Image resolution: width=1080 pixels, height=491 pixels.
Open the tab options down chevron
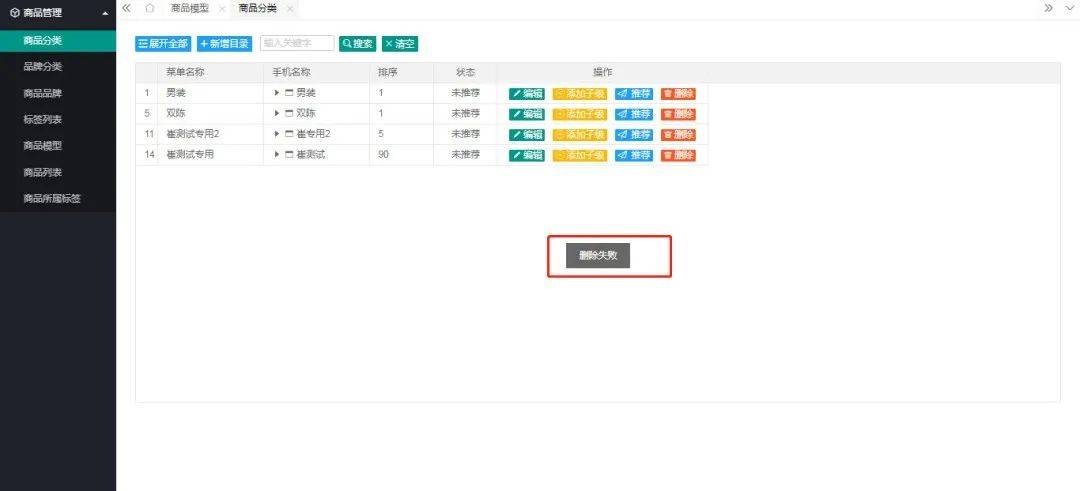(1070, 8)
